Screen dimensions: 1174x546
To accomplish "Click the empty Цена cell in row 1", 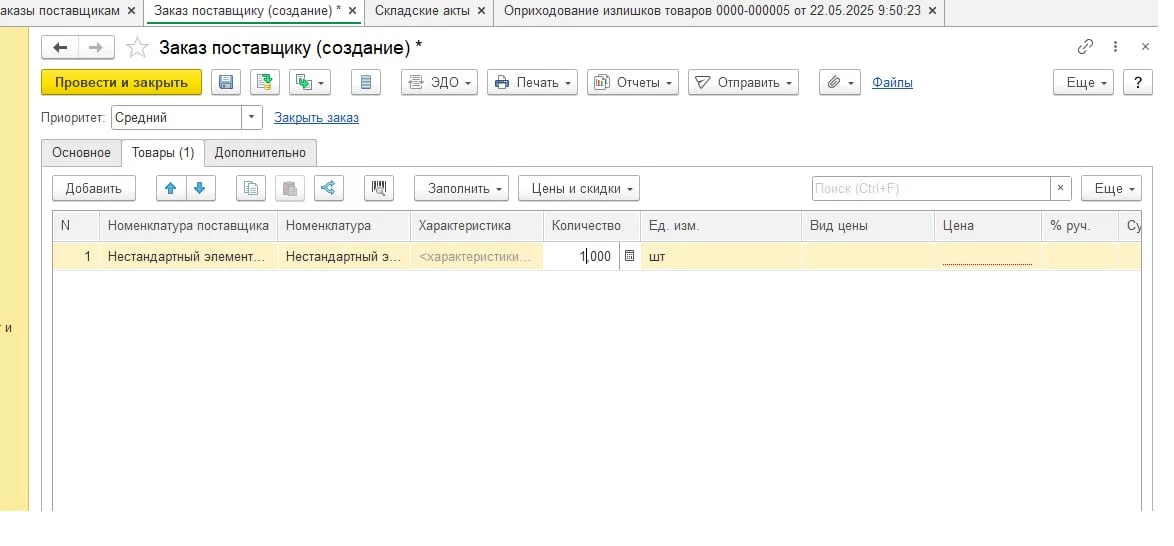I will click(988, 256).
